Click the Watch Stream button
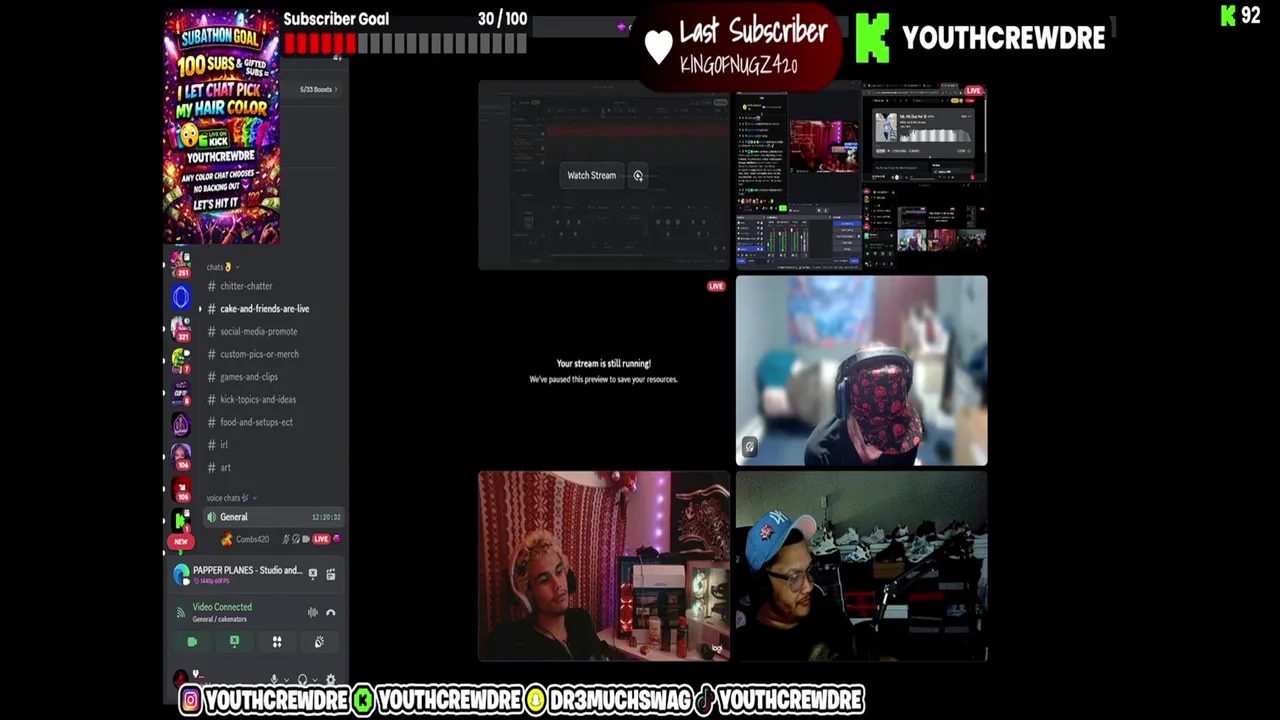Viewport: 1280px width, 720px height. tap(592, 176)
